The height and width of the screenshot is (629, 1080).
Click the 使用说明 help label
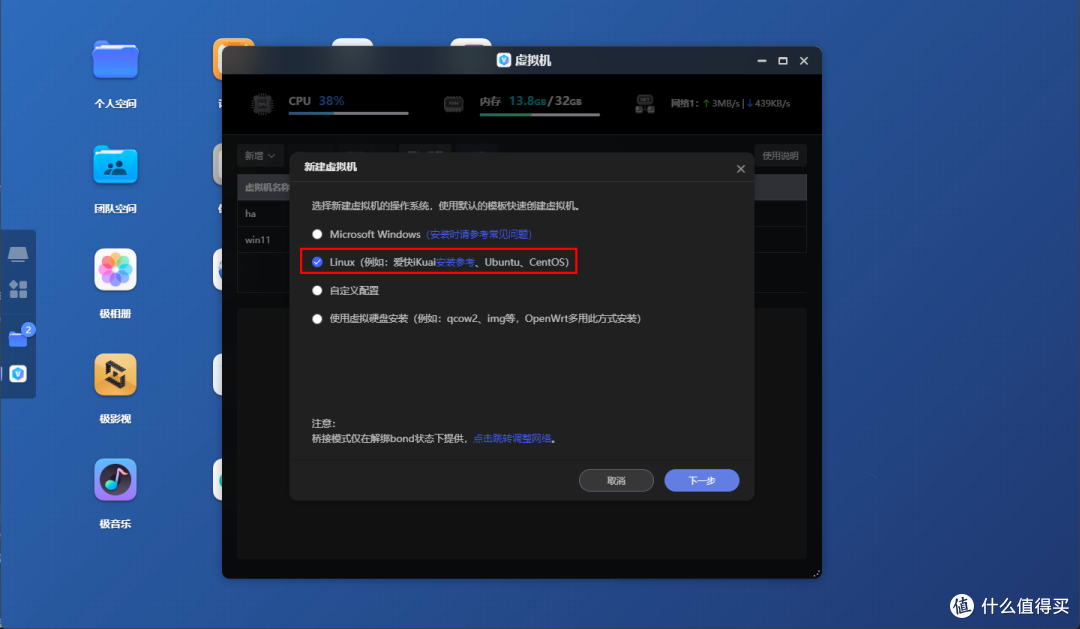coord(781,155)
